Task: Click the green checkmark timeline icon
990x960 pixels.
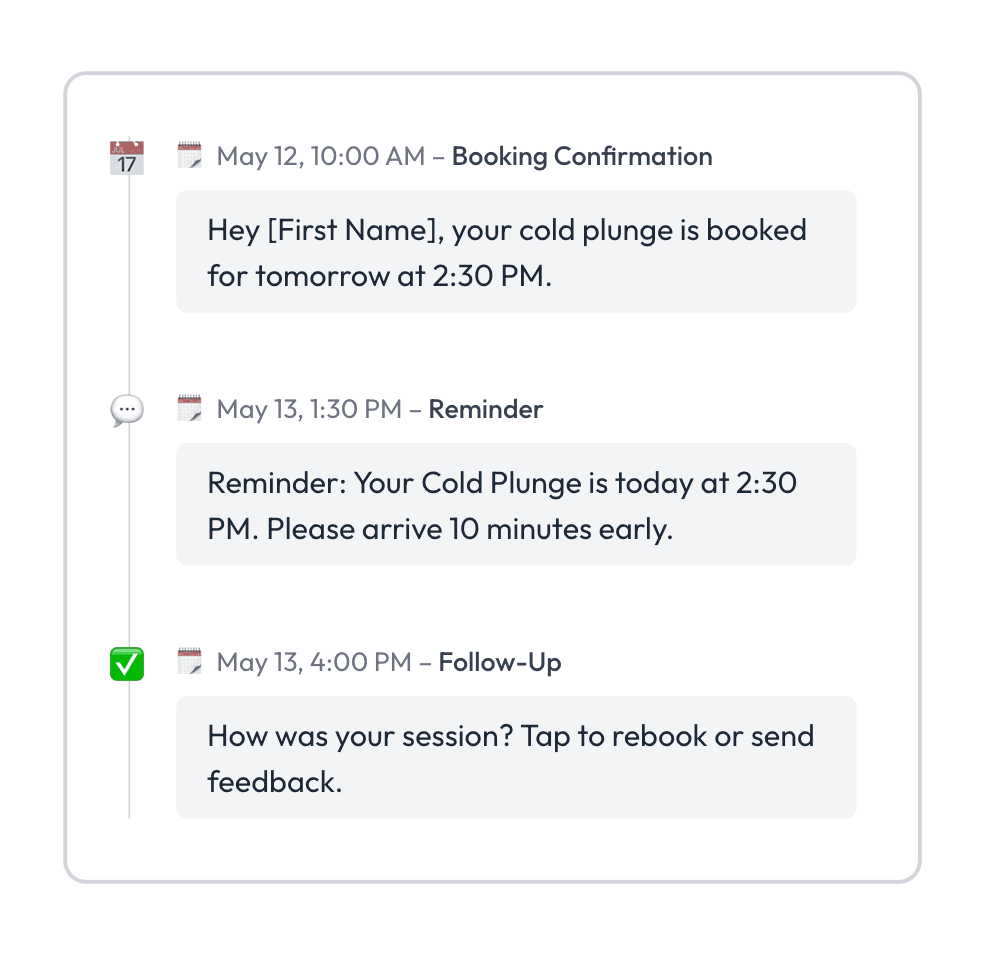Action: [127, 663]
